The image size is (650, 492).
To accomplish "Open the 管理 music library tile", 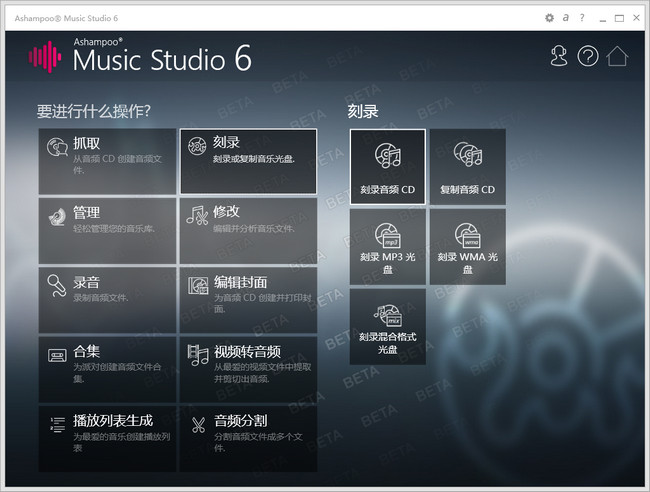I will [107, 231].
